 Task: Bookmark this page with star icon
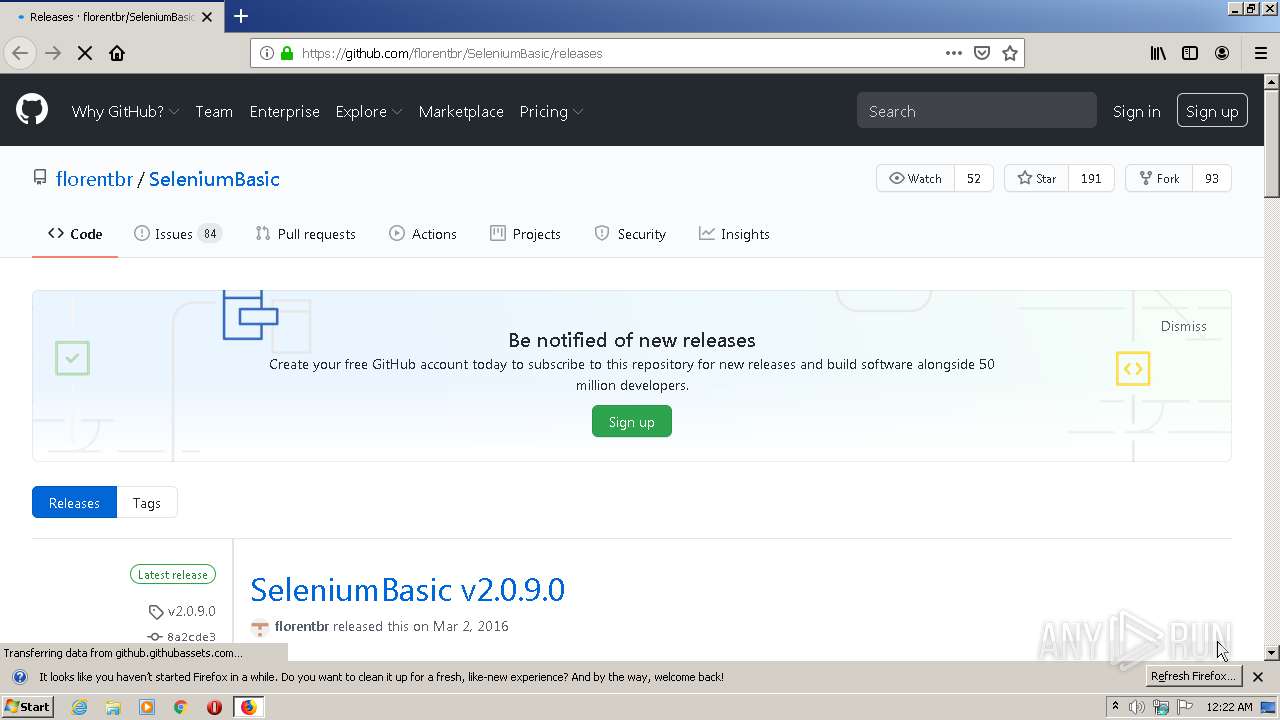coord(1010,53)
